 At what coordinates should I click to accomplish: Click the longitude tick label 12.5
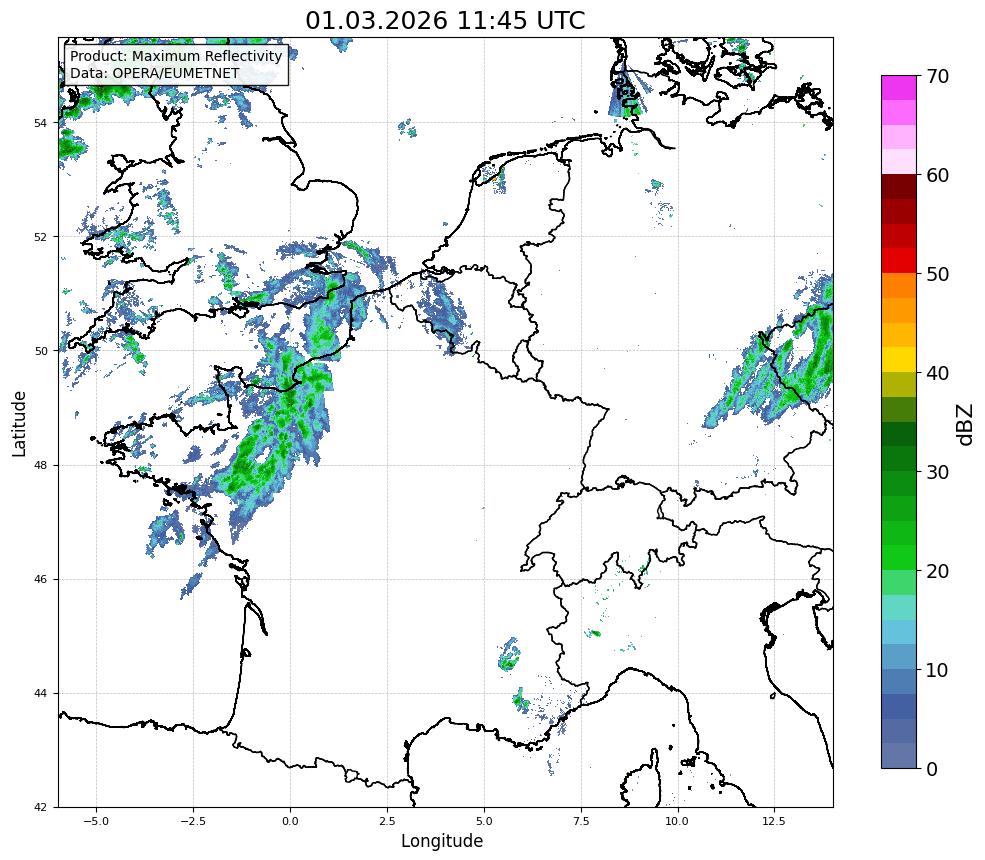pyautogui.click(x=775, y=821)
